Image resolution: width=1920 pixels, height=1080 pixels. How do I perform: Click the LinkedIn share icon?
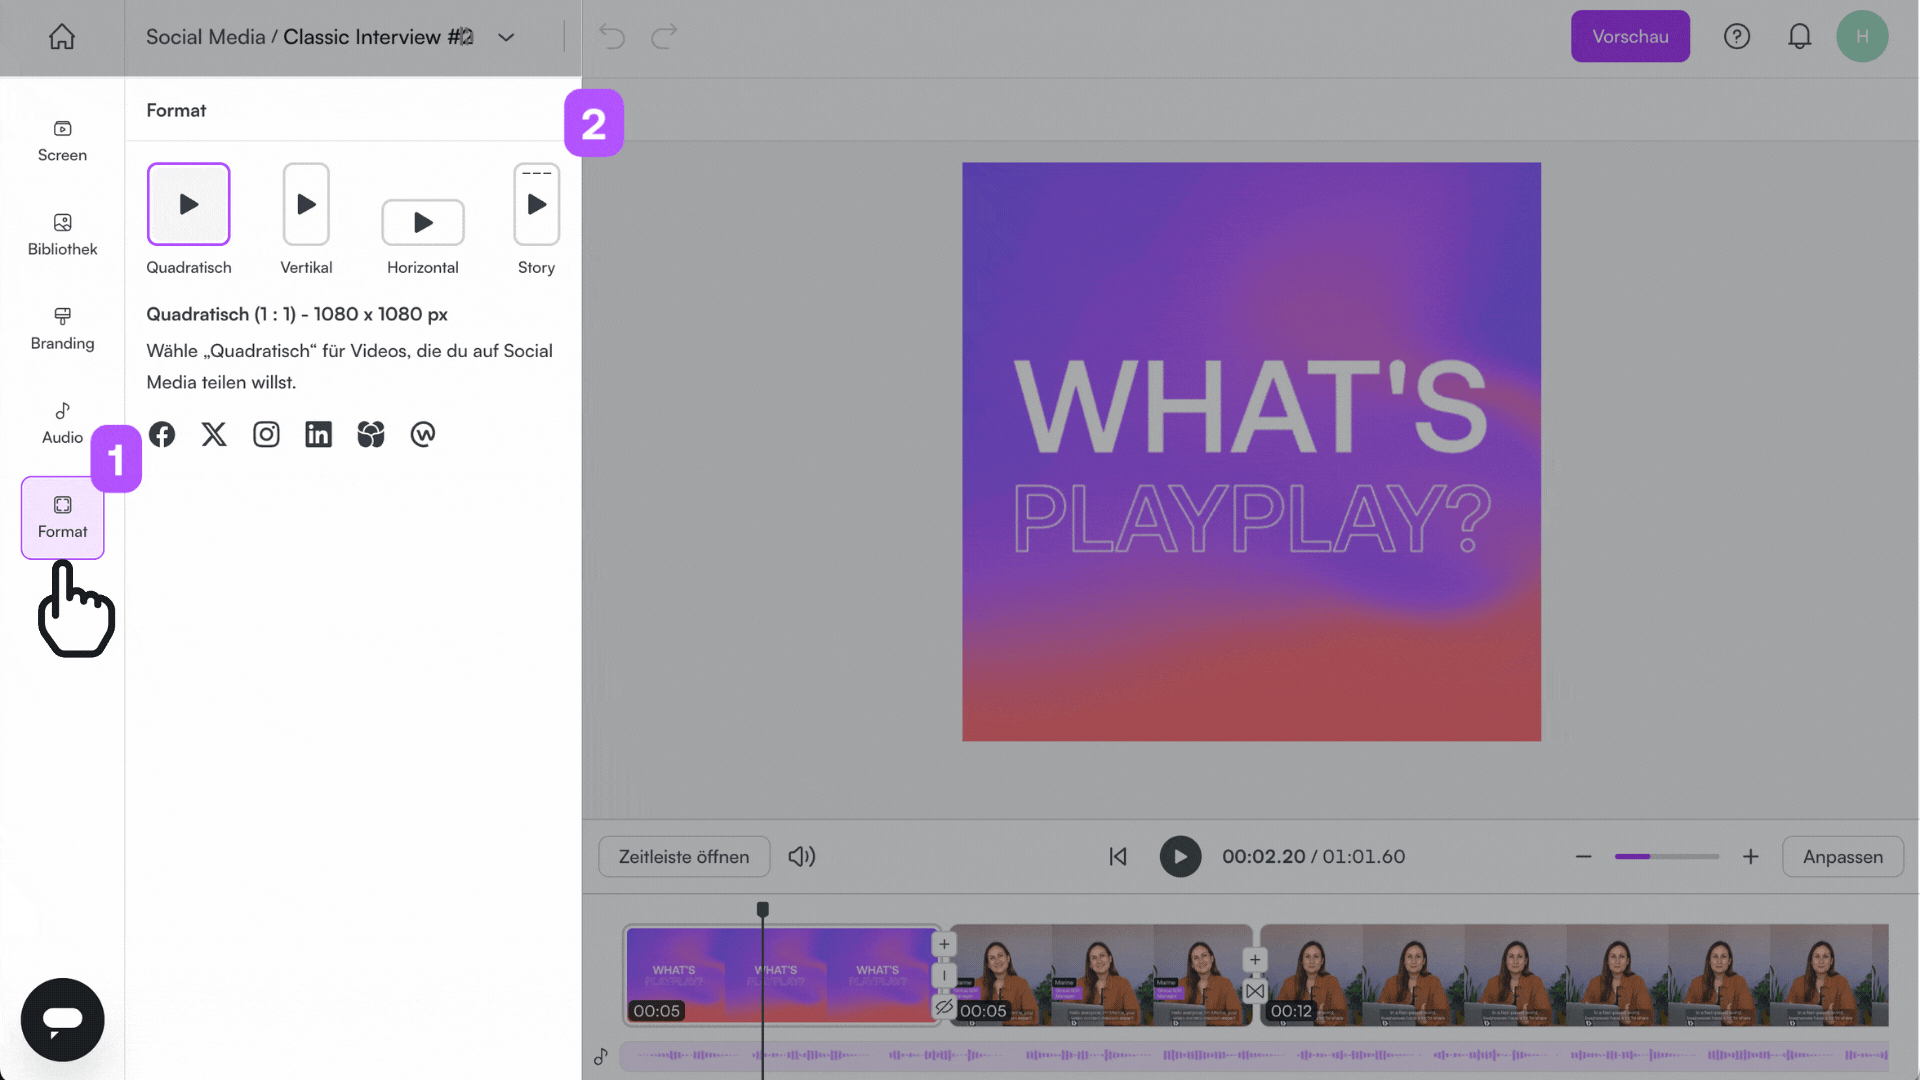point(318,434)
